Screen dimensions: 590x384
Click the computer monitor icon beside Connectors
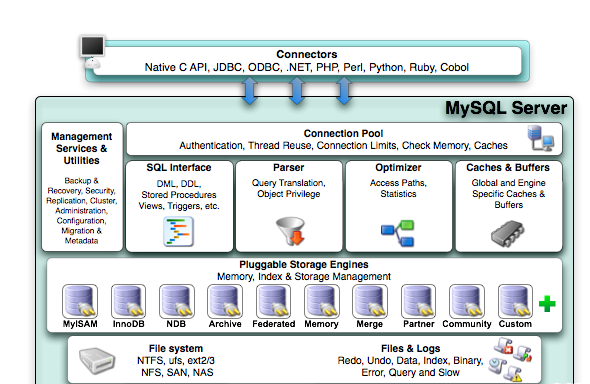click(x=92, y=52)
